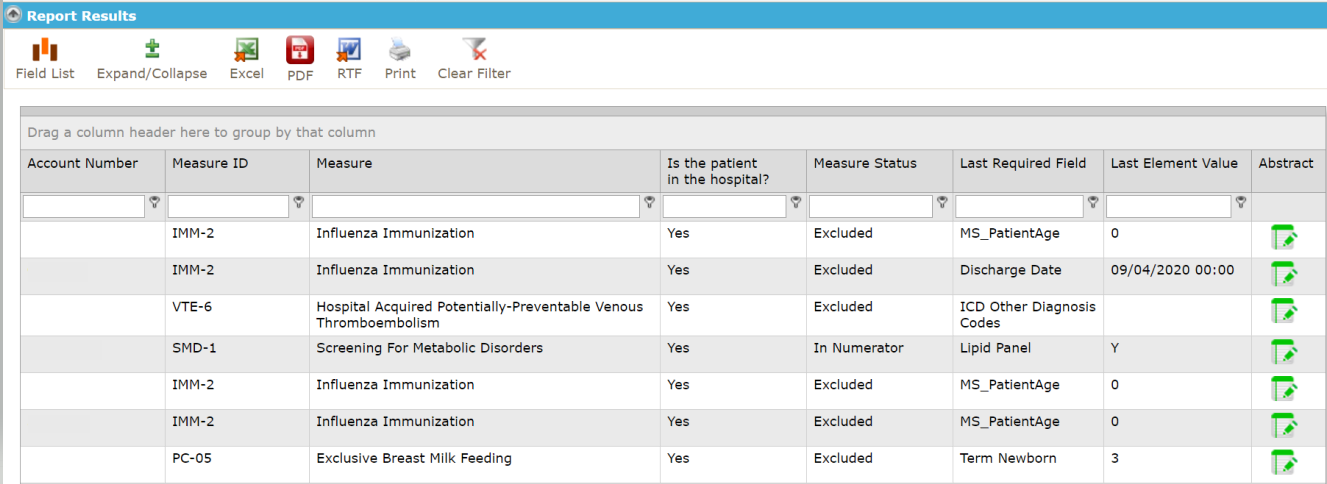Click the Measure filter input field
Viewport: 1327px width, 484px height.
coord(476,206)
